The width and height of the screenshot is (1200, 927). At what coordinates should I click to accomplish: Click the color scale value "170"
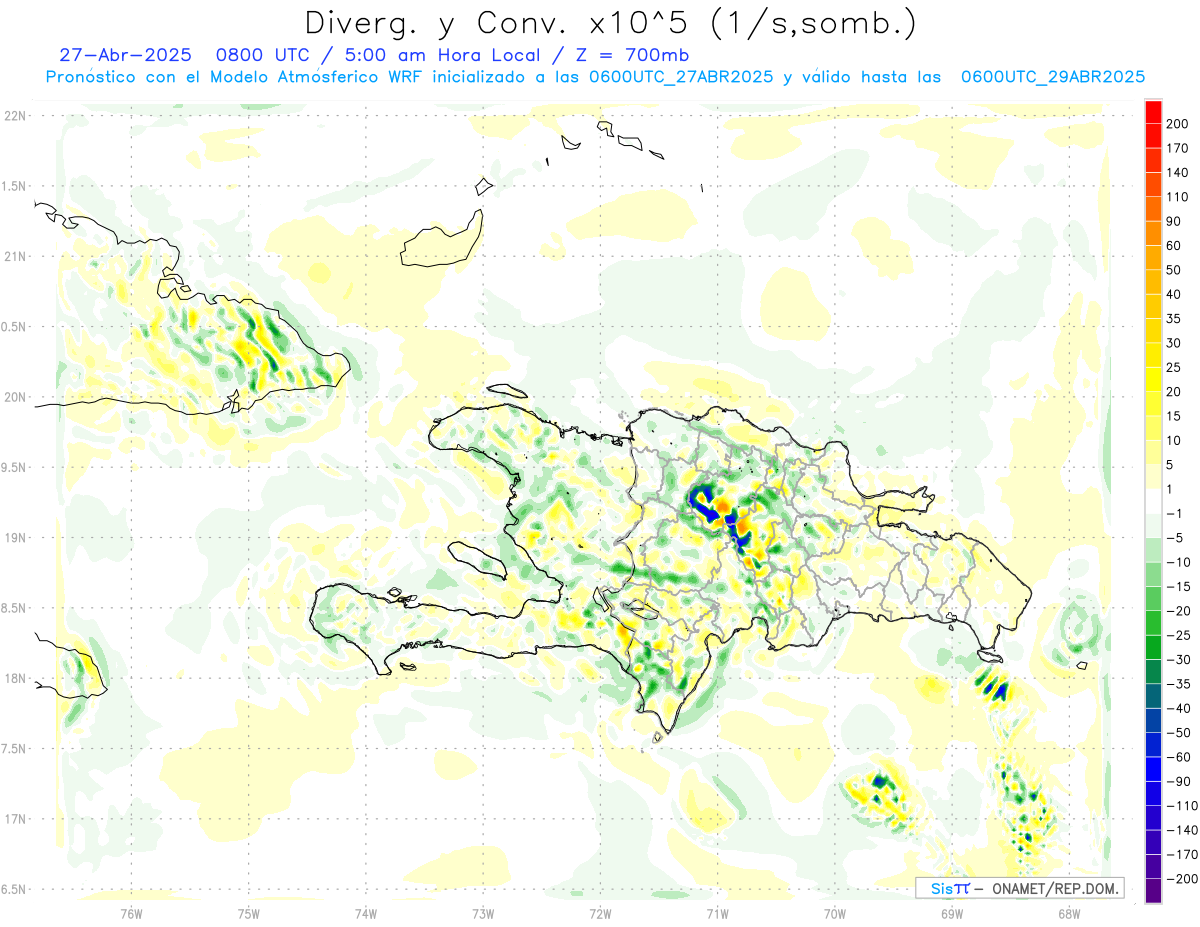1178,149
